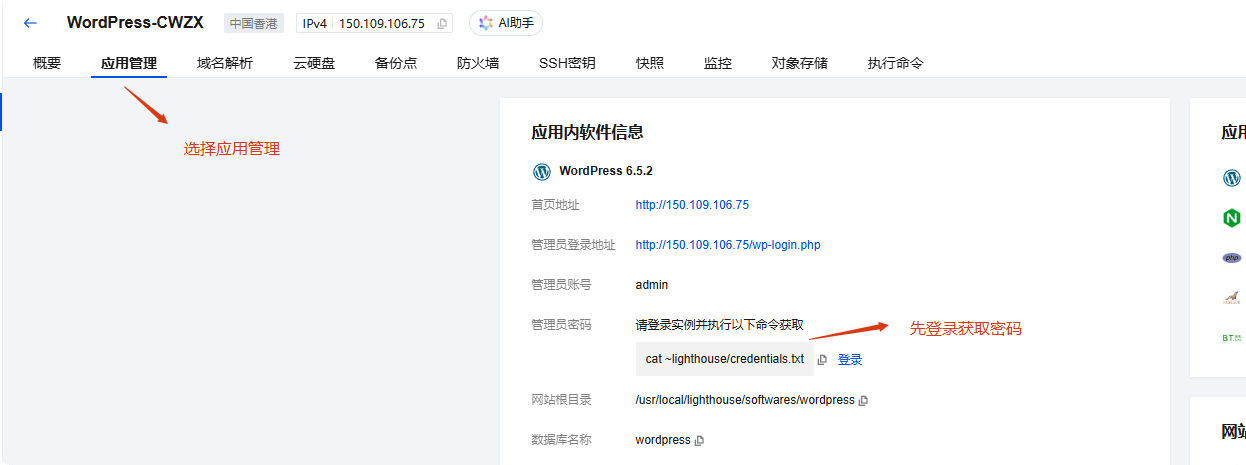
Task: Click the 应用内软件信息 heading
Action: [587, 132]
